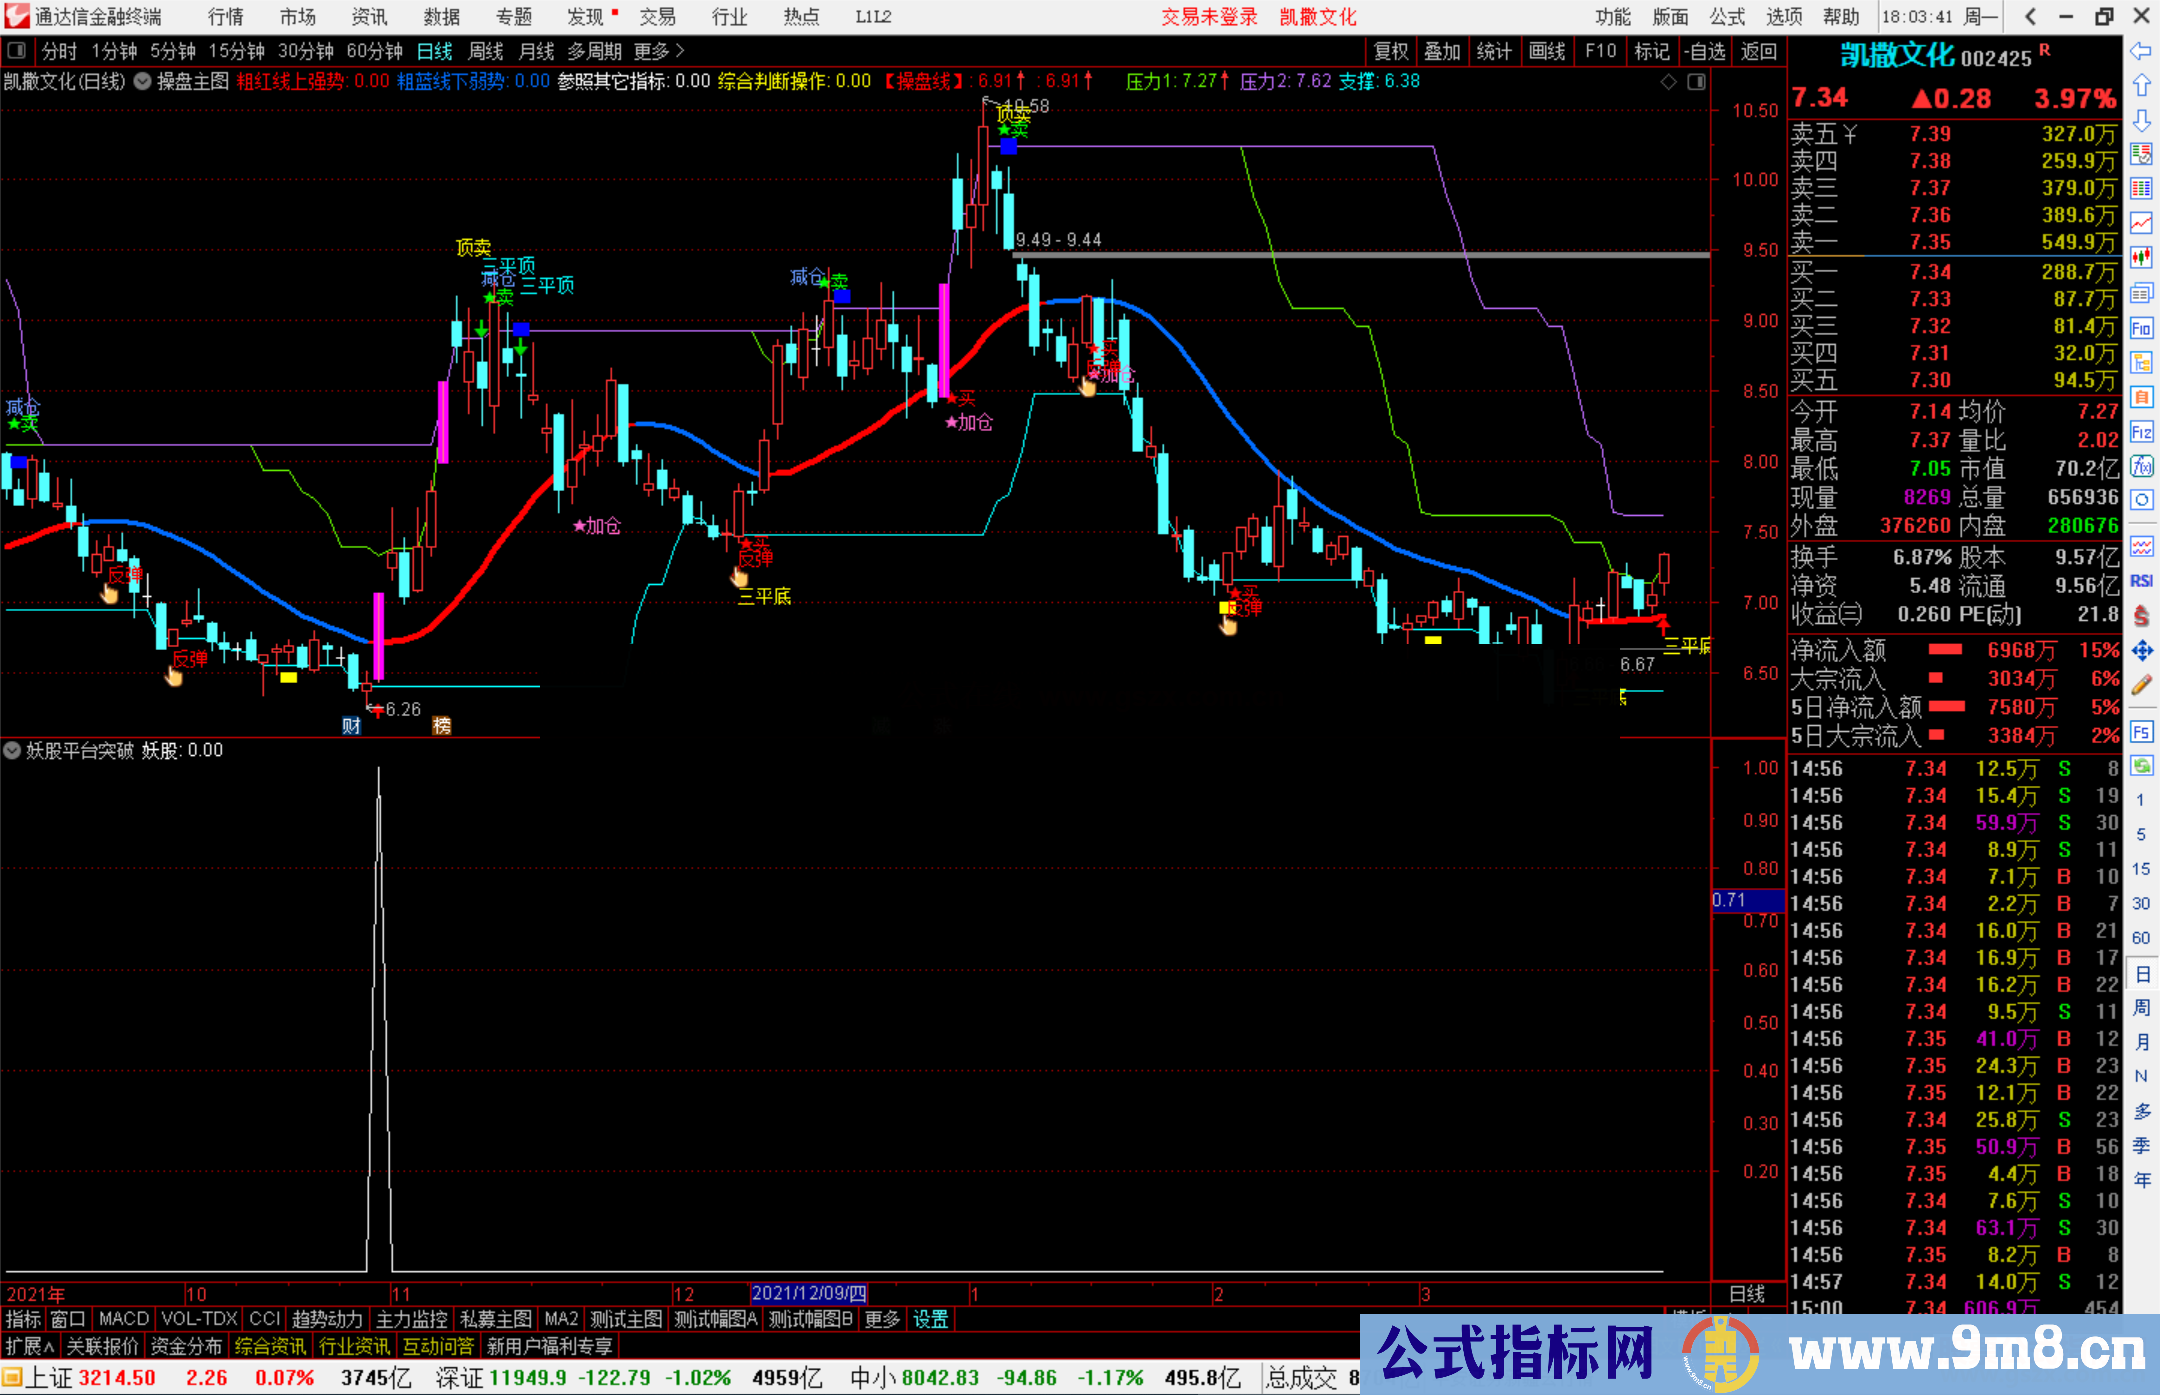Open 妖股平台突破 sub-indicator dropdown arrow

[x=12, y=750]
